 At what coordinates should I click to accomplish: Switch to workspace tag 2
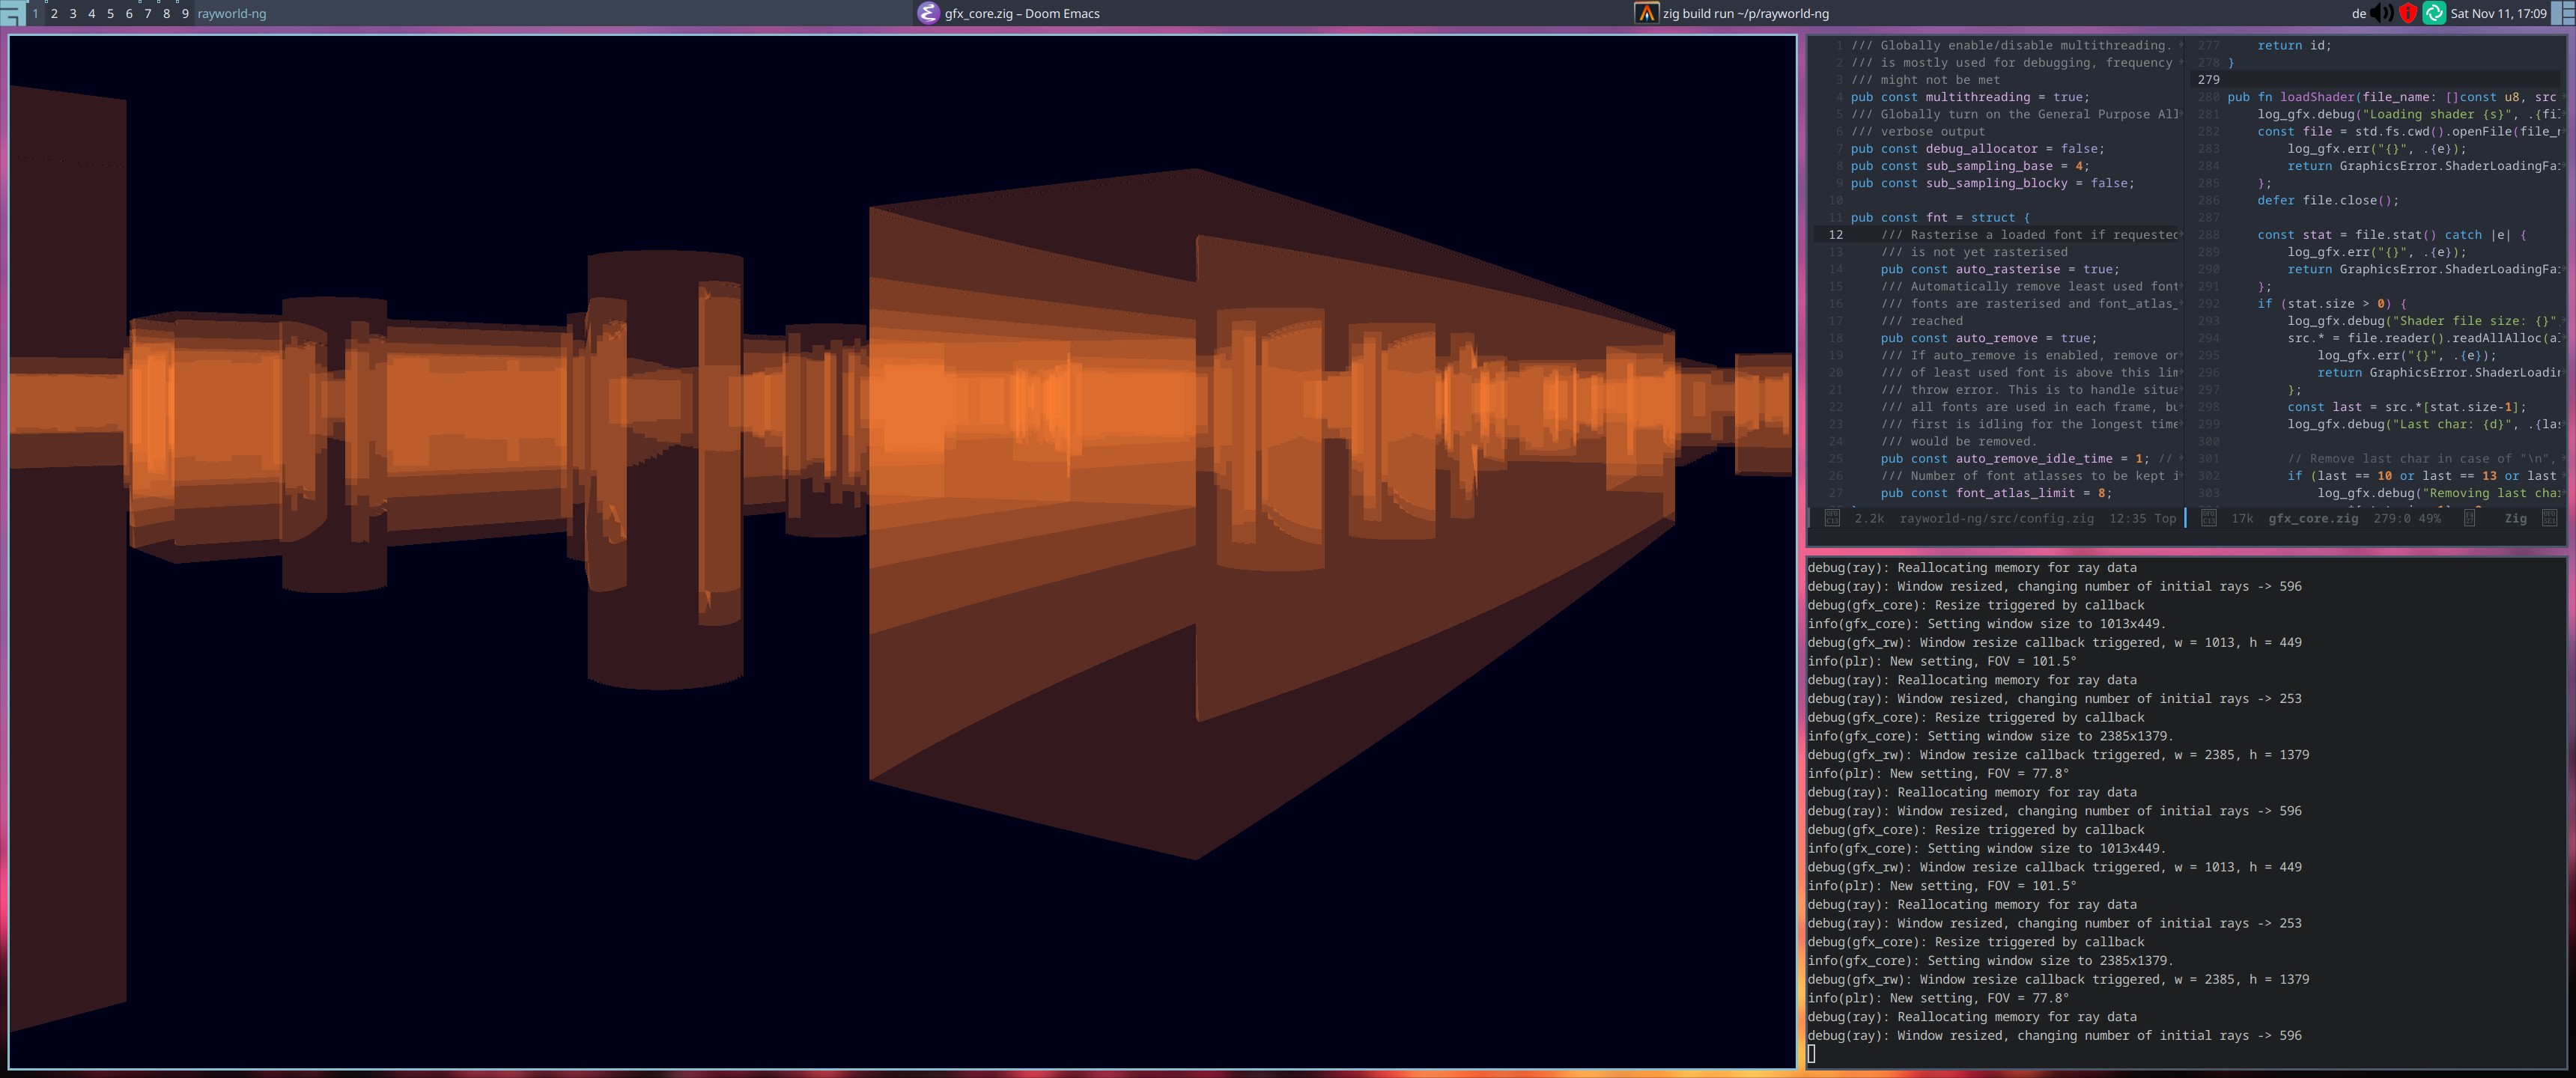point(54,14)
